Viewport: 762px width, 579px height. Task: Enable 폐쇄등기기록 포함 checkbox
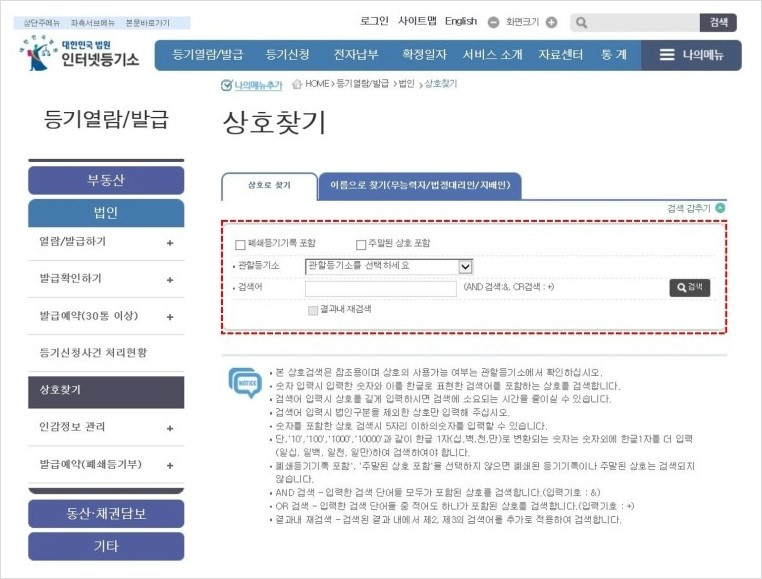(240, 245)
